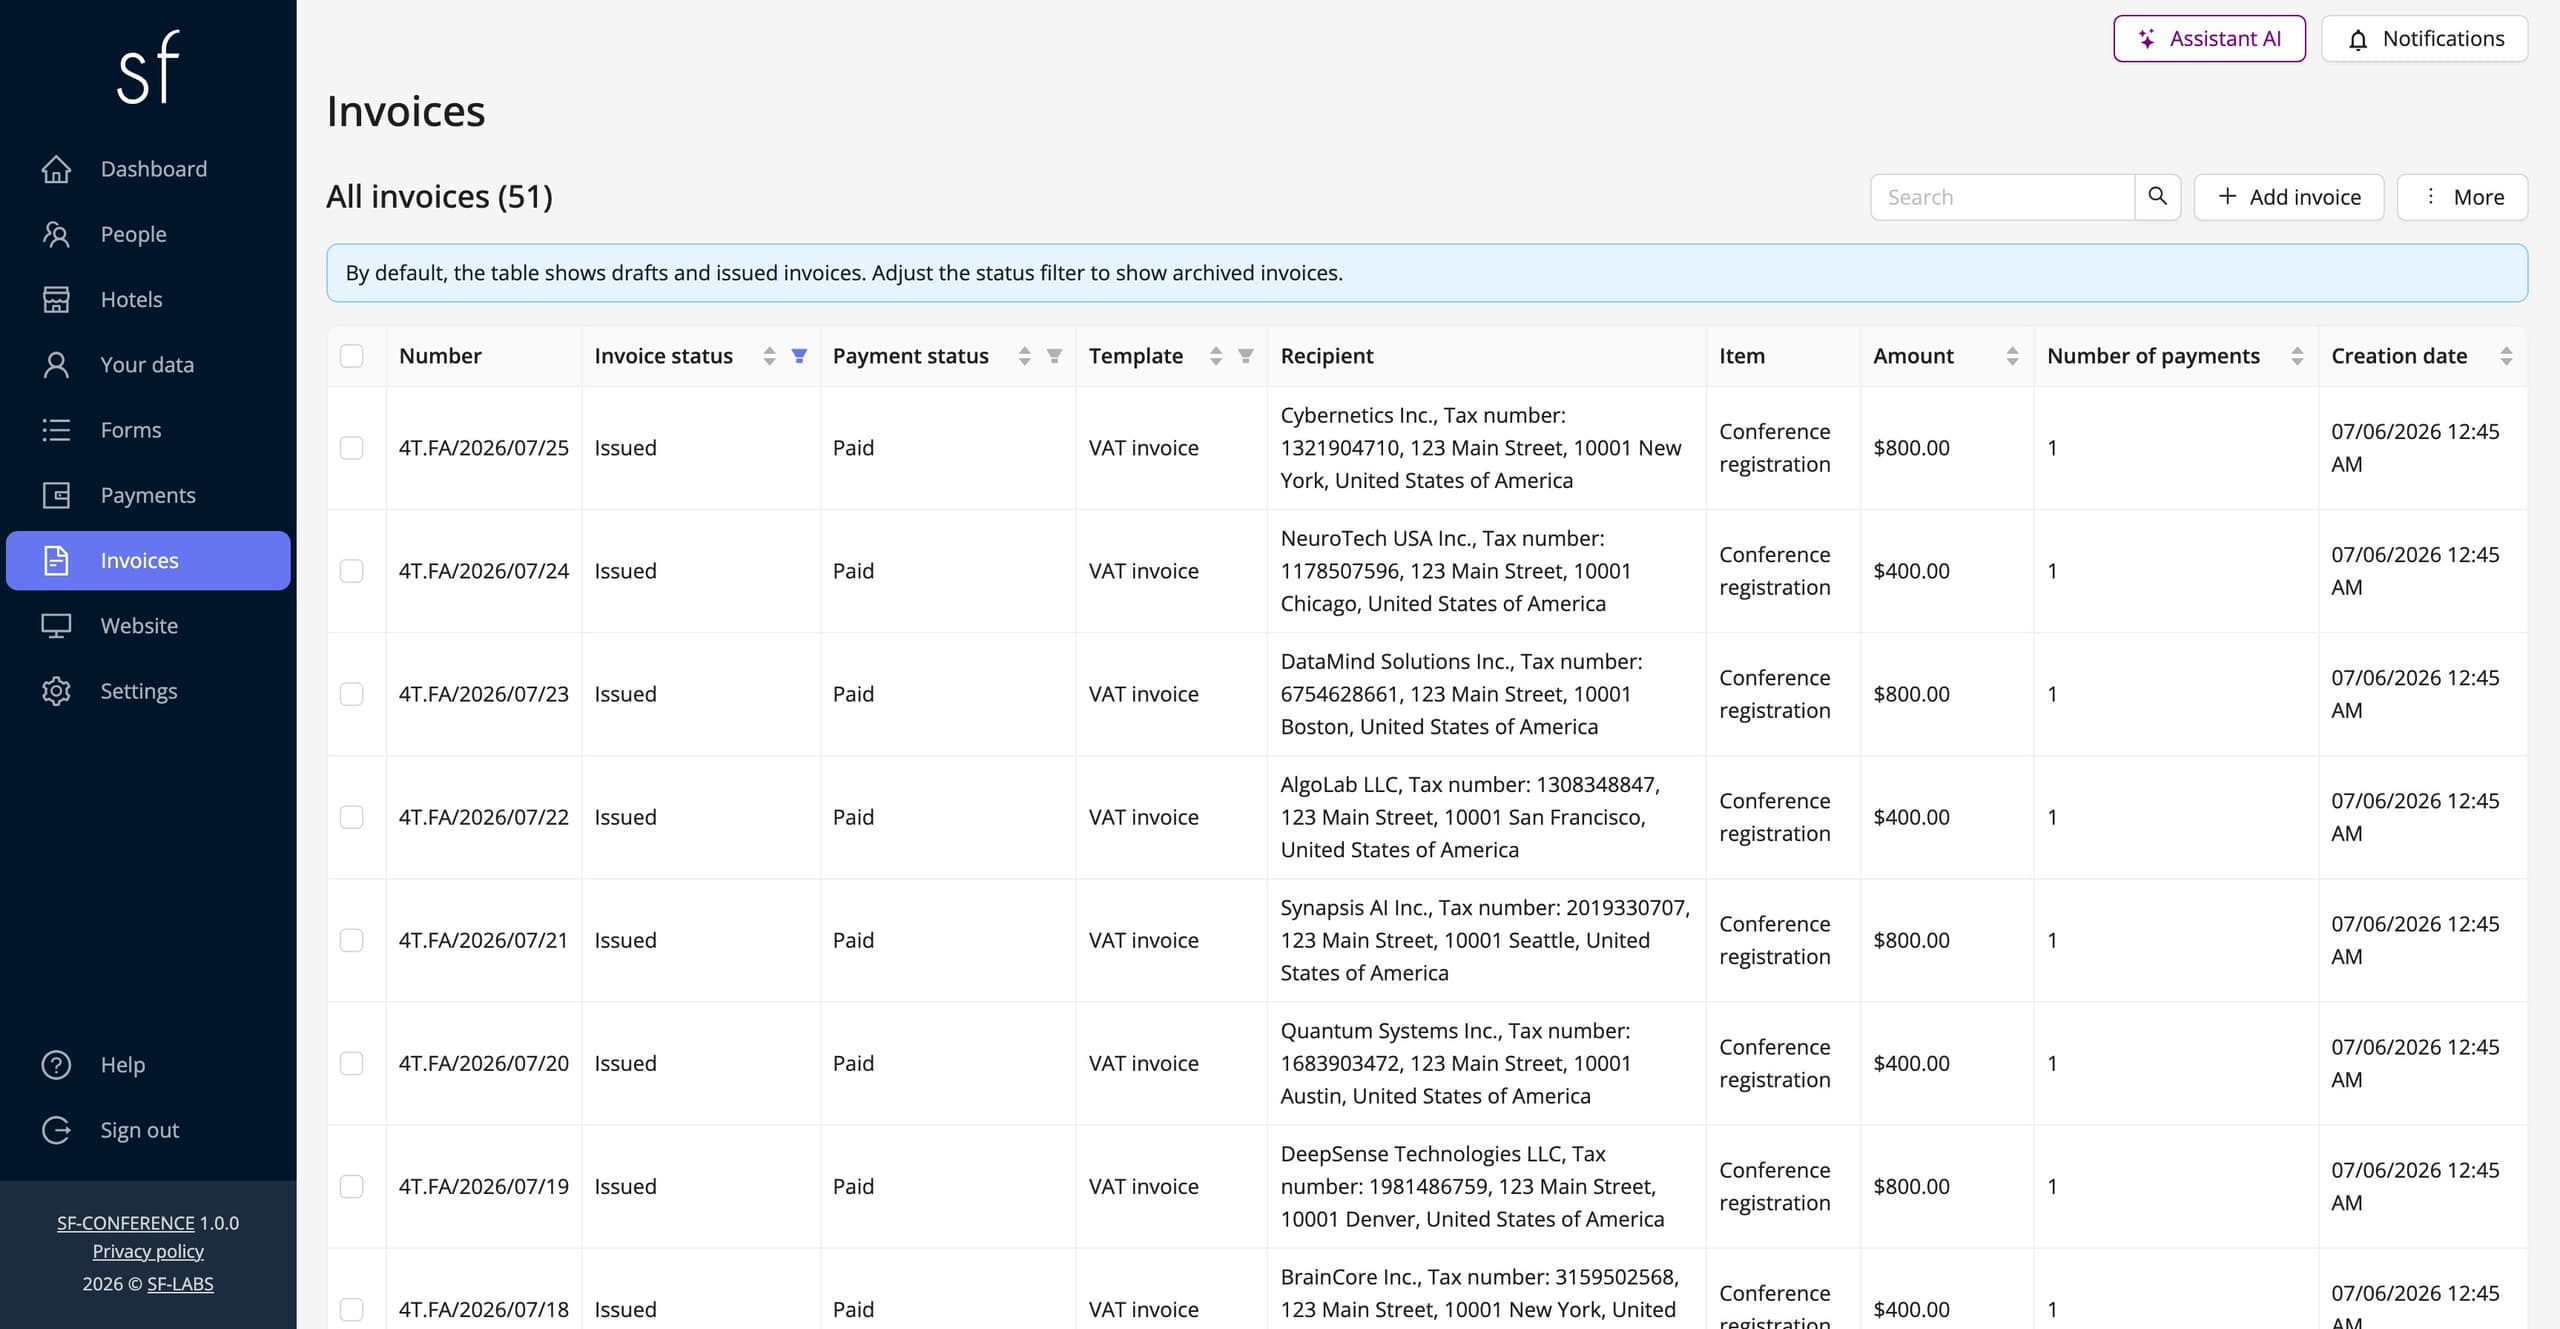Click the Synapsis AI Inc. recipient cell

pos(1486,940)
